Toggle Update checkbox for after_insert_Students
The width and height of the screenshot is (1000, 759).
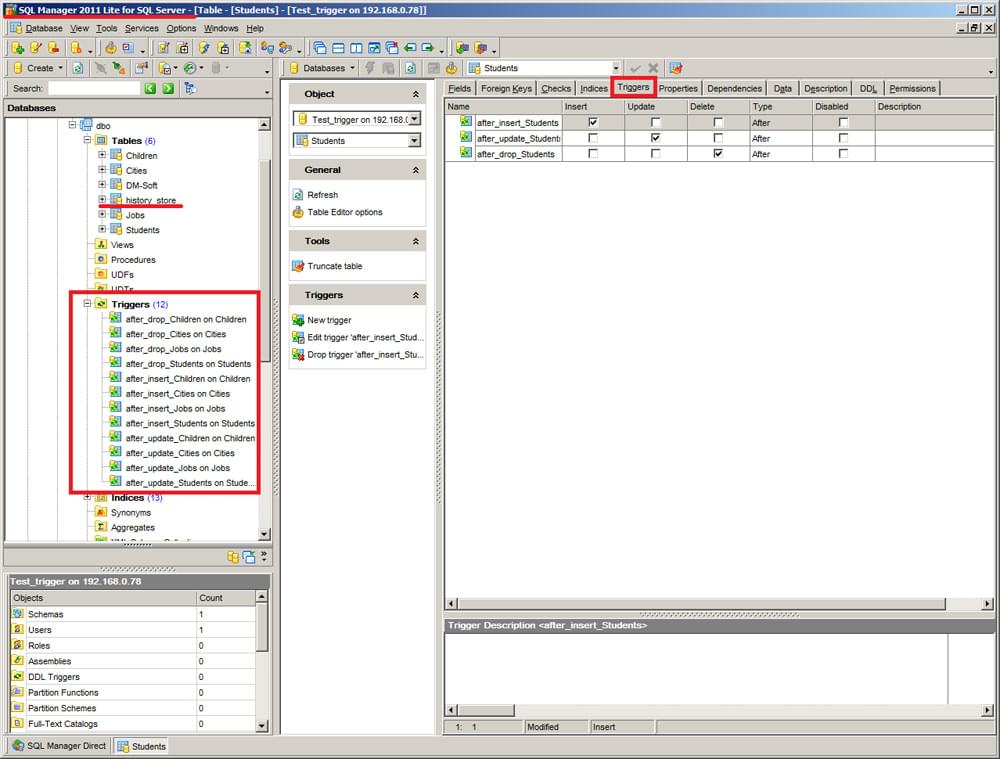pos(656,122)
